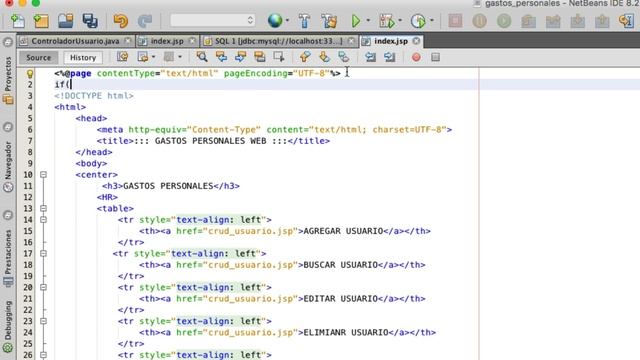Click the Debug Project icon

click(x=387, y=20)
